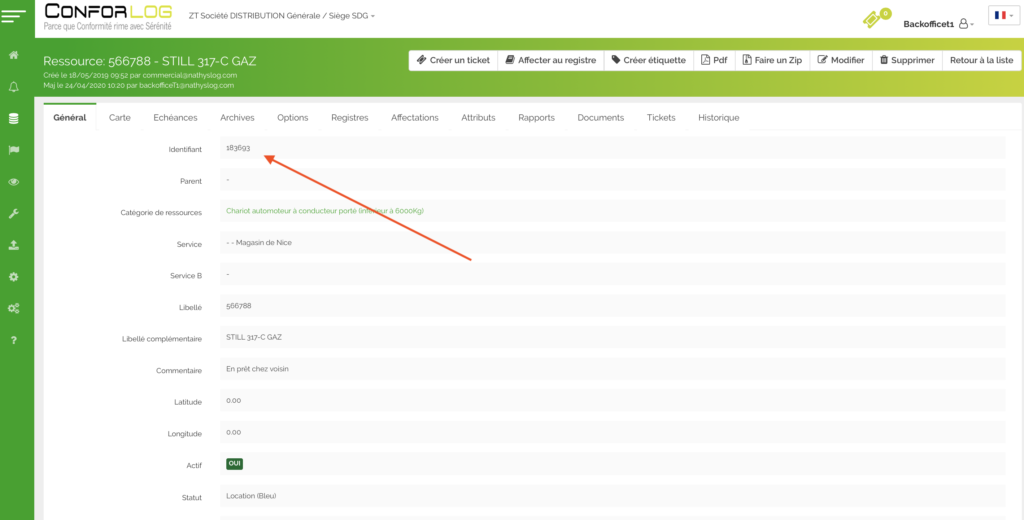This screenshot has height=520, width=1024.
Task: Open the wrench tools sidebar icon
Action: pyautogui.click(x=14, y=213)
